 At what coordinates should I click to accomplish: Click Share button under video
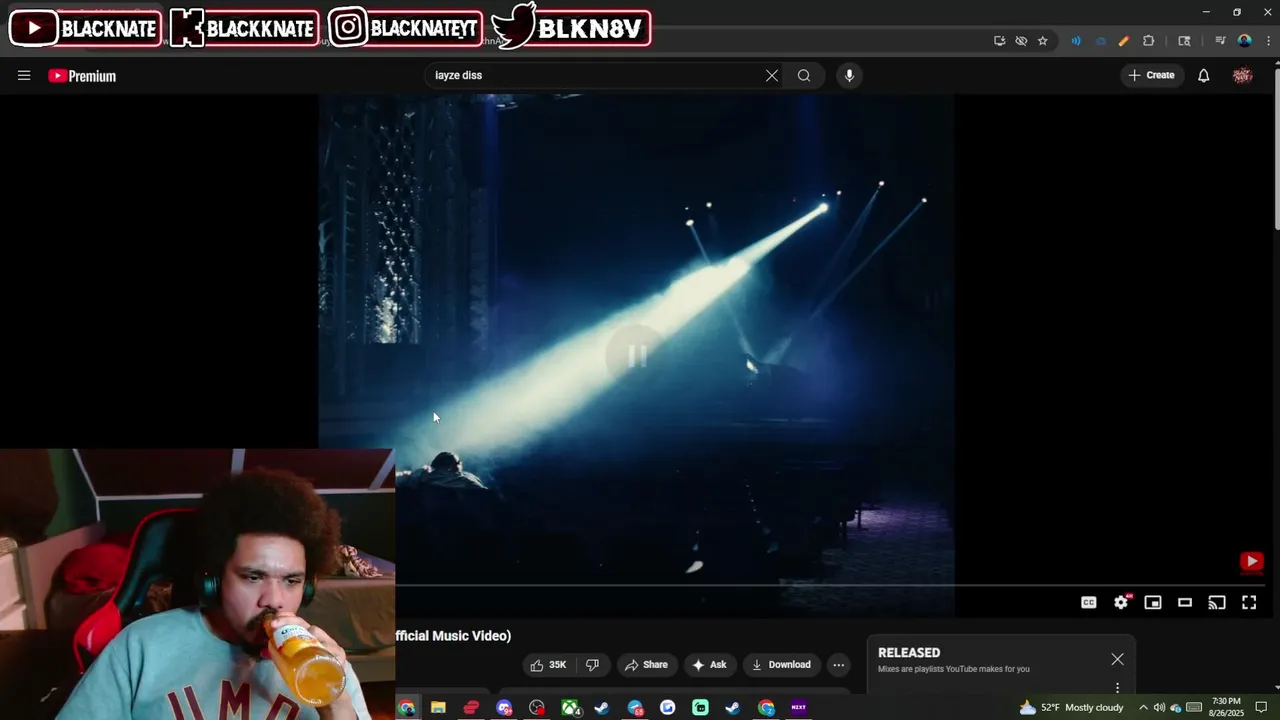pyautogui.click(x=646, y=665)
